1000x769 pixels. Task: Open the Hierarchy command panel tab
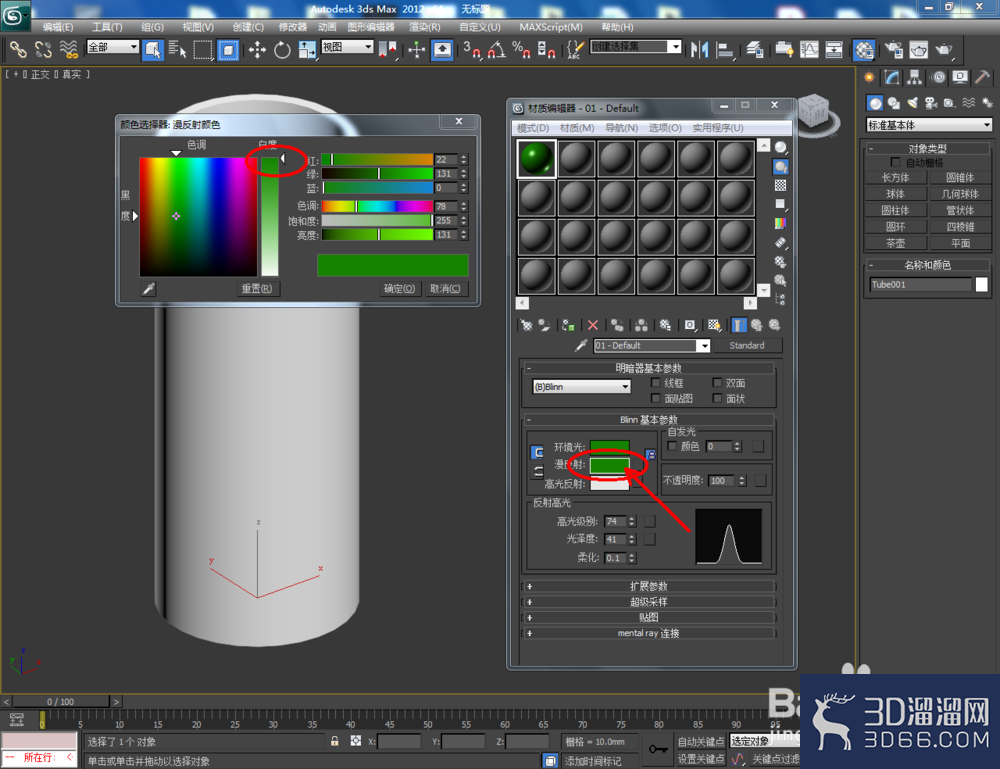915,77
